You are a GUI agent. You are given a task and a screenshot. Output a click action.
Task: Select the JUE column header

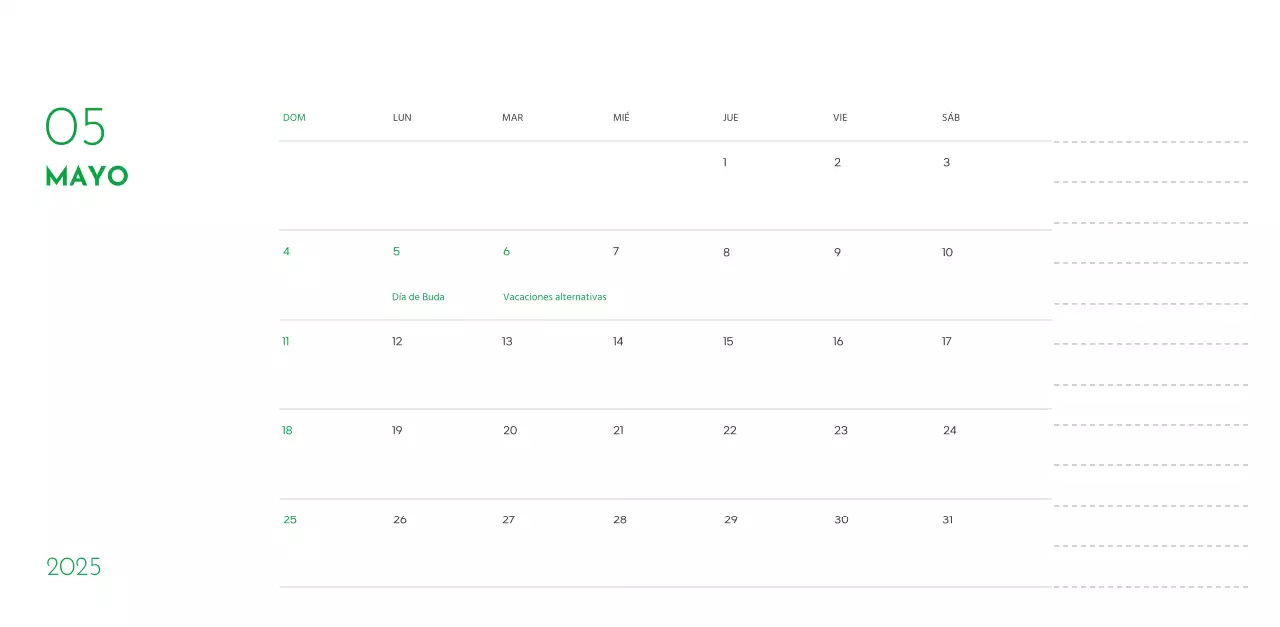point(730,117)
